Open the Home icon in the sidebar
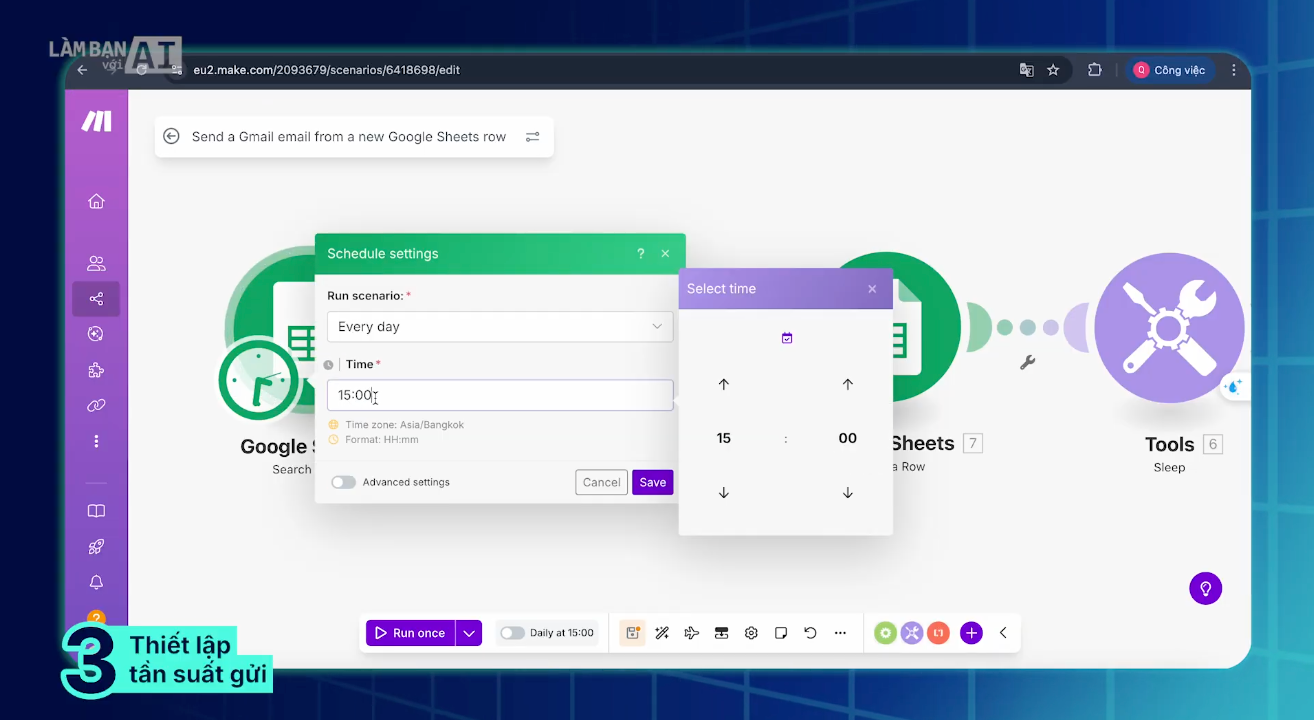The height and width of the screenshot is (720, 1314). 96,201
